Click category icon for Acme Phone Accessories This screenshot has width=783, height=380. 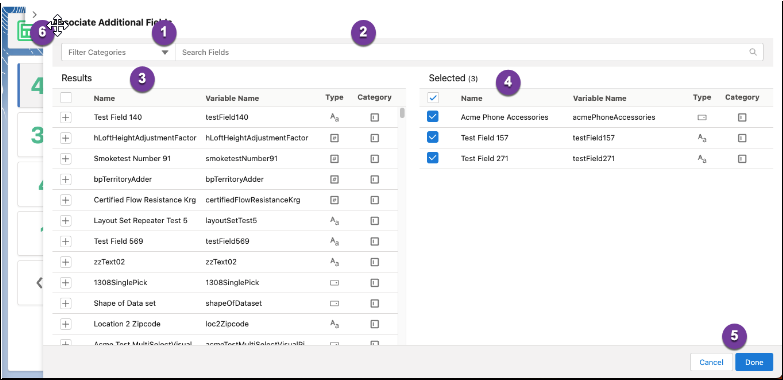click(x=742, y=117)
